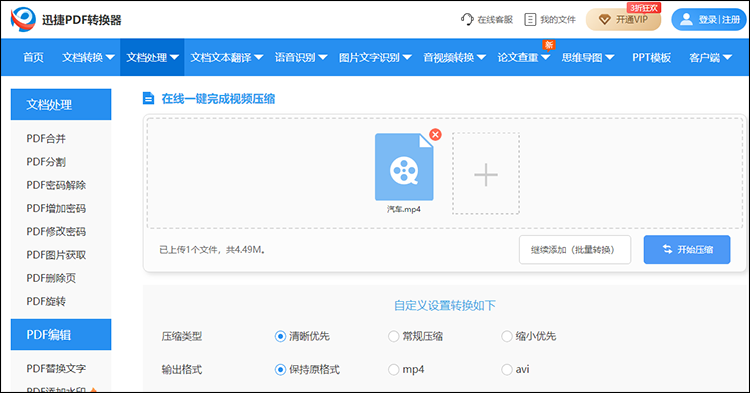Open PDF删除页 in the sidebar
The height and width of the screenshot is (393, 750).
(x=51, y=278)
